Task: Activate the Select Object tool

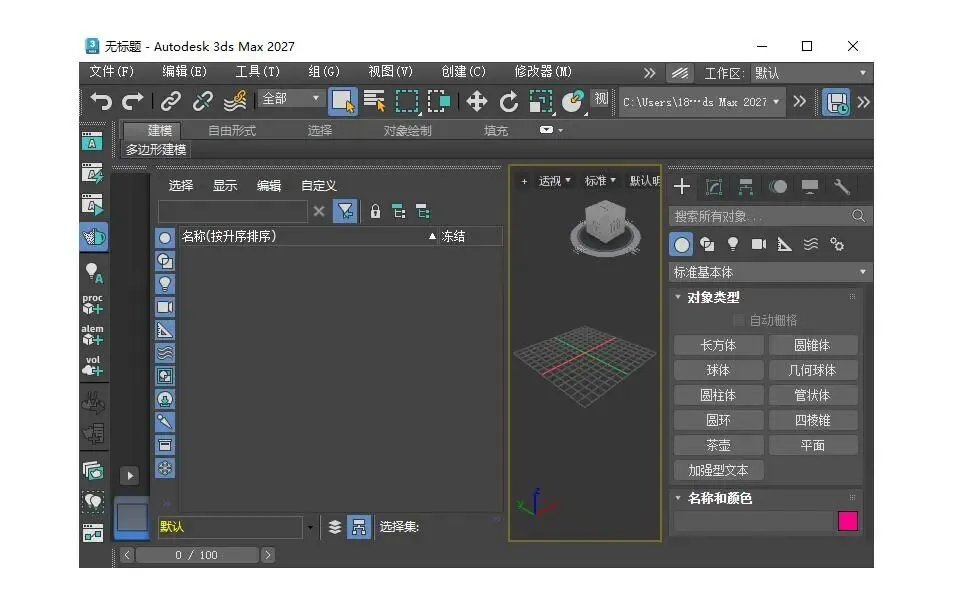Action: (x=343, y=101)
